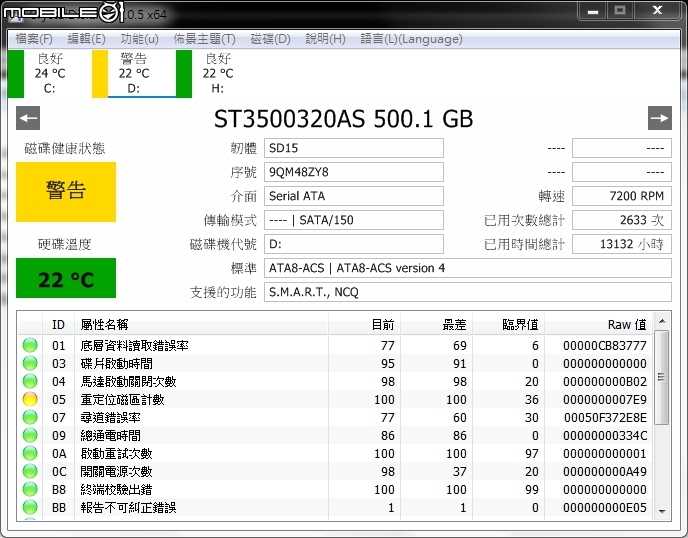Click the S.M.A.R.T., NCQ features field
The height and width of the screenshot is (538, 688).
tap(468, 292)
